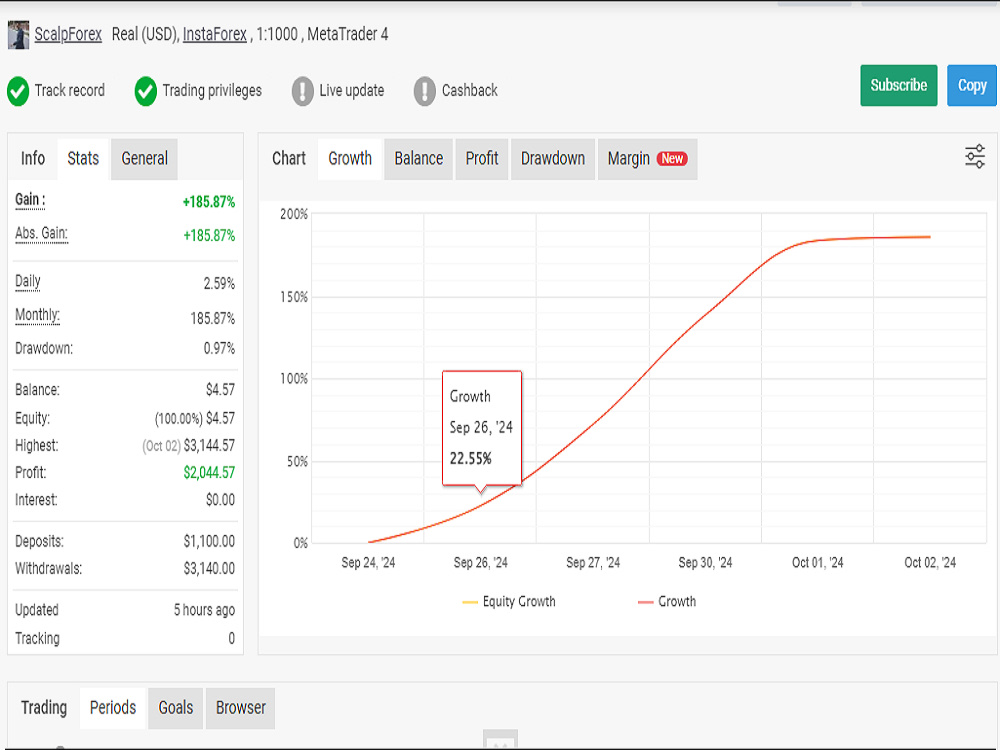The height and width of the screenshot is (750, 1000).
Task: Click the $3,140.00 withdrawals value
Action: pos(209,569)
